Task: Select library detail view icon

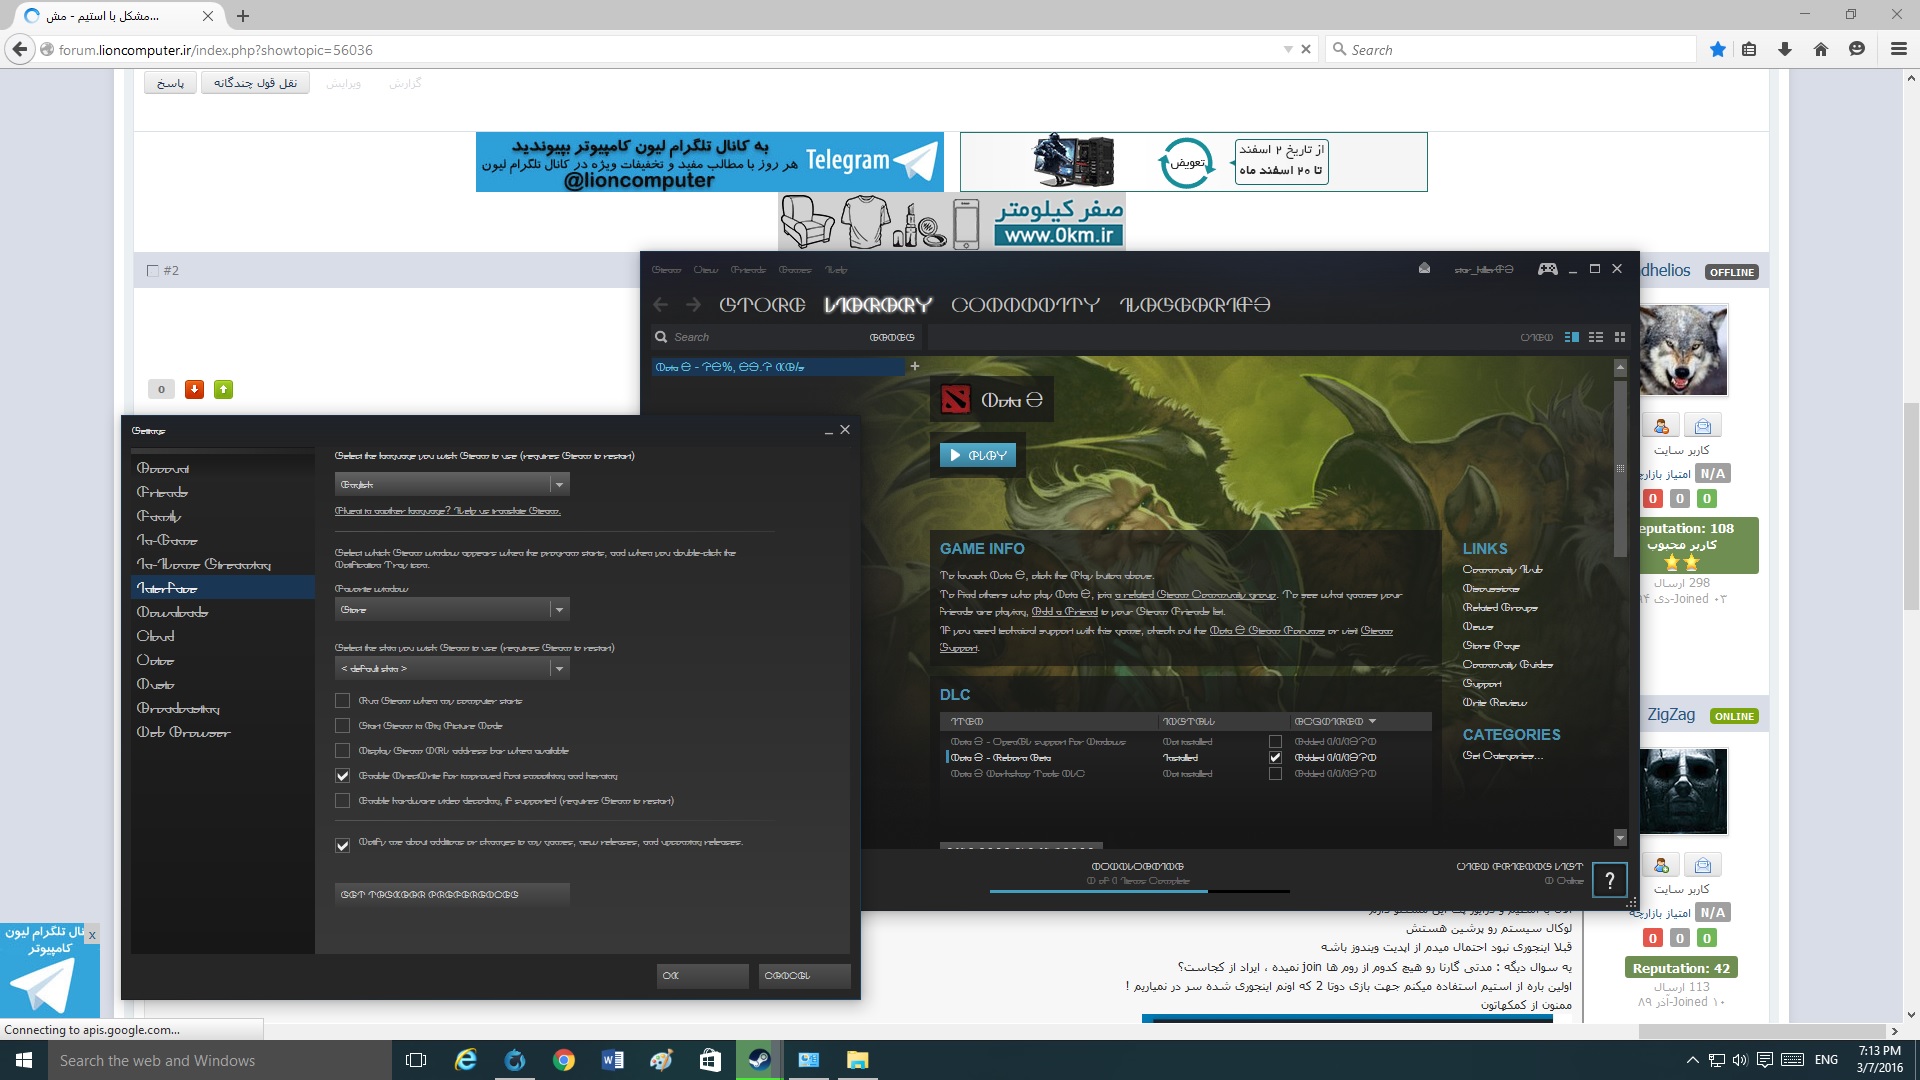Action: 1571,338
